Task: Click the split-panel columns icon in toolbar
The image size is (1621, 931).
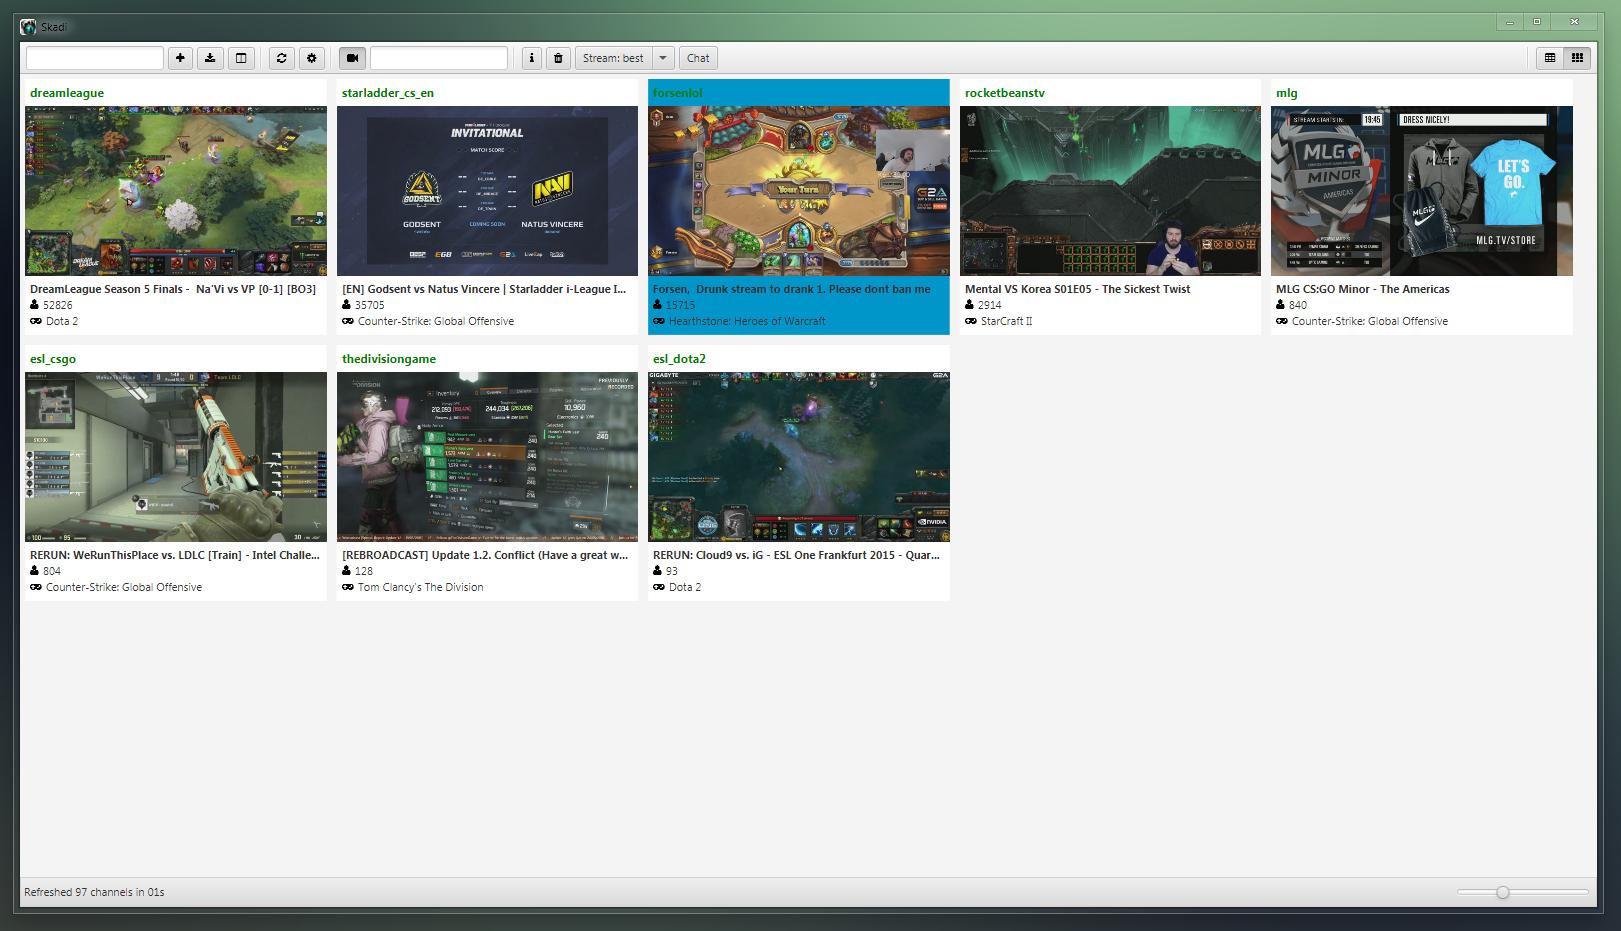Action: coord(241,58)
